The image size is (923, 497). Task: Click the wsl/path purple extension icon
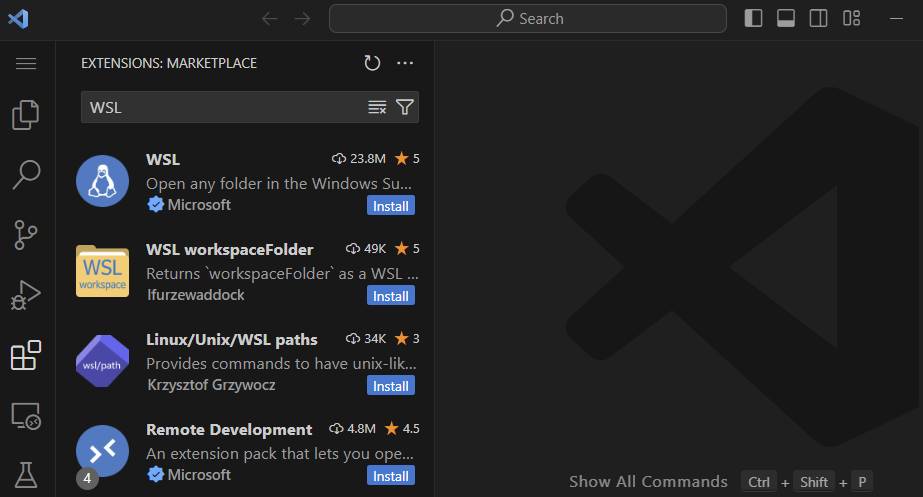pos(102,361)
